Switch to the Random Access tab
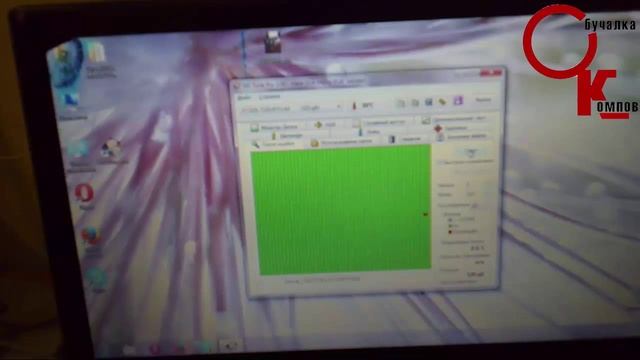The width and height of the screenshot is (640, 360). click(380, 122)
